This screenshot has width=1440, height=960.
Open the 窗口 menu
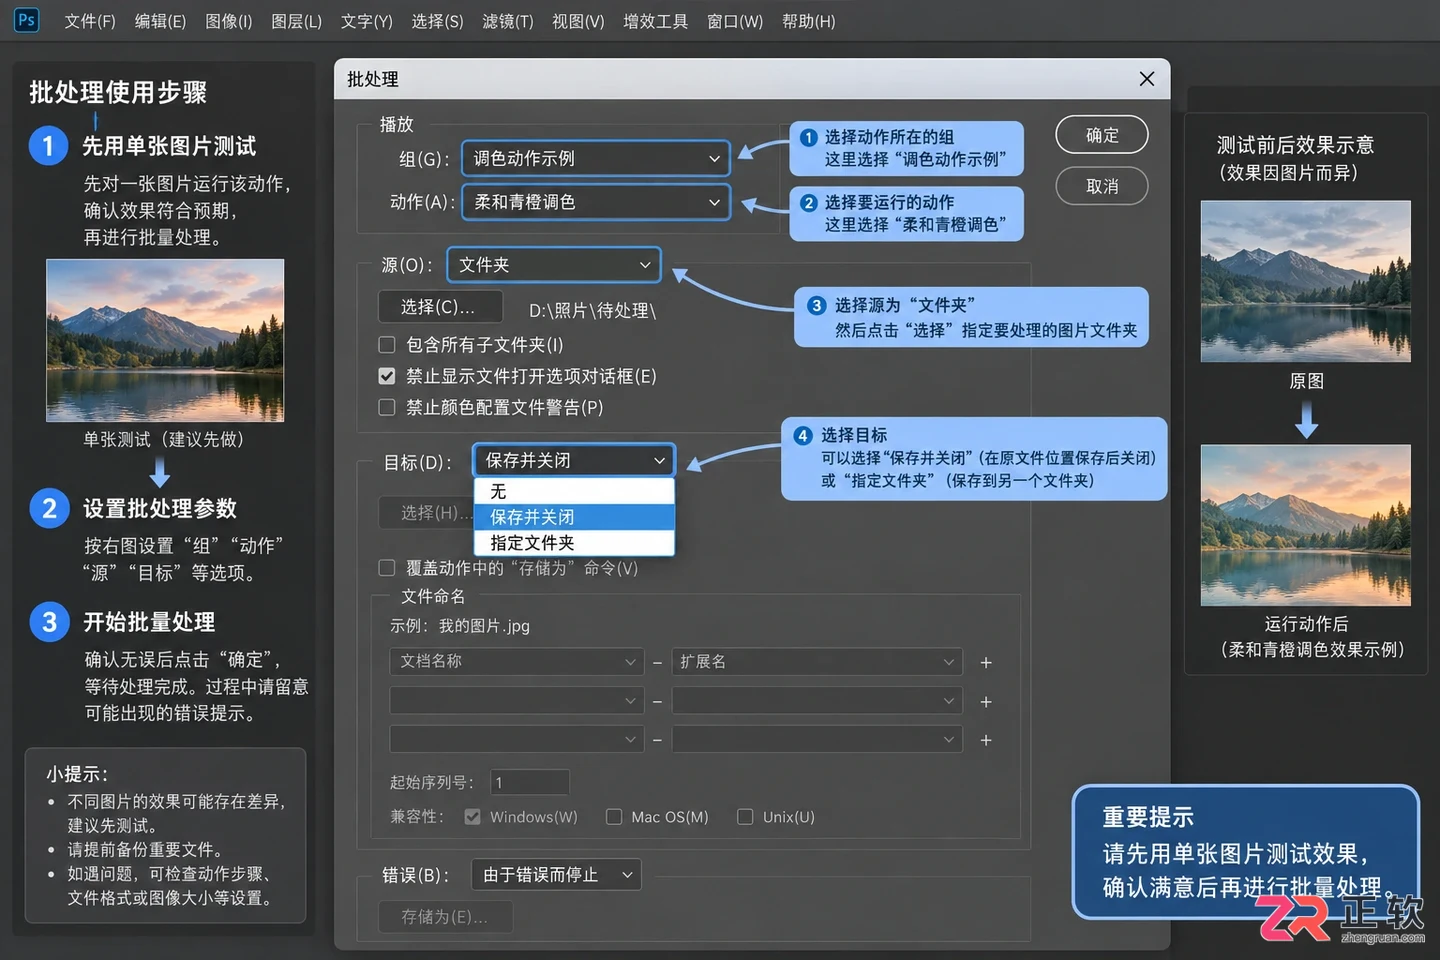[x=735, y=21]
